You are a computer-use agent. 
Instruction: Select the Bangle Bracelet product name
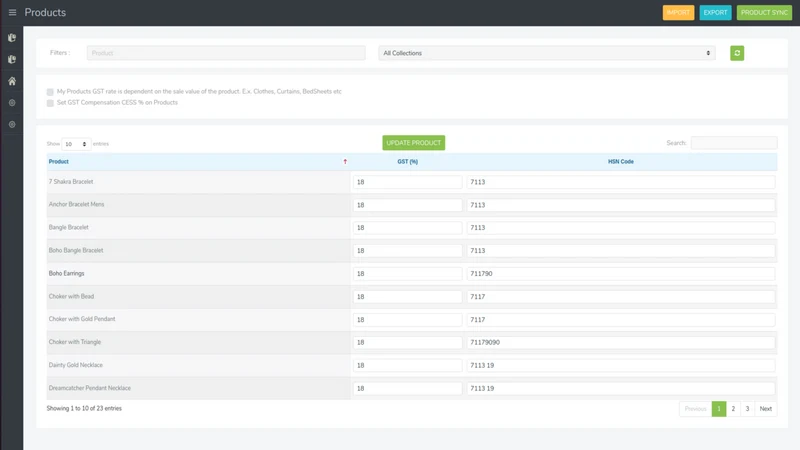[x=68, y=227]
